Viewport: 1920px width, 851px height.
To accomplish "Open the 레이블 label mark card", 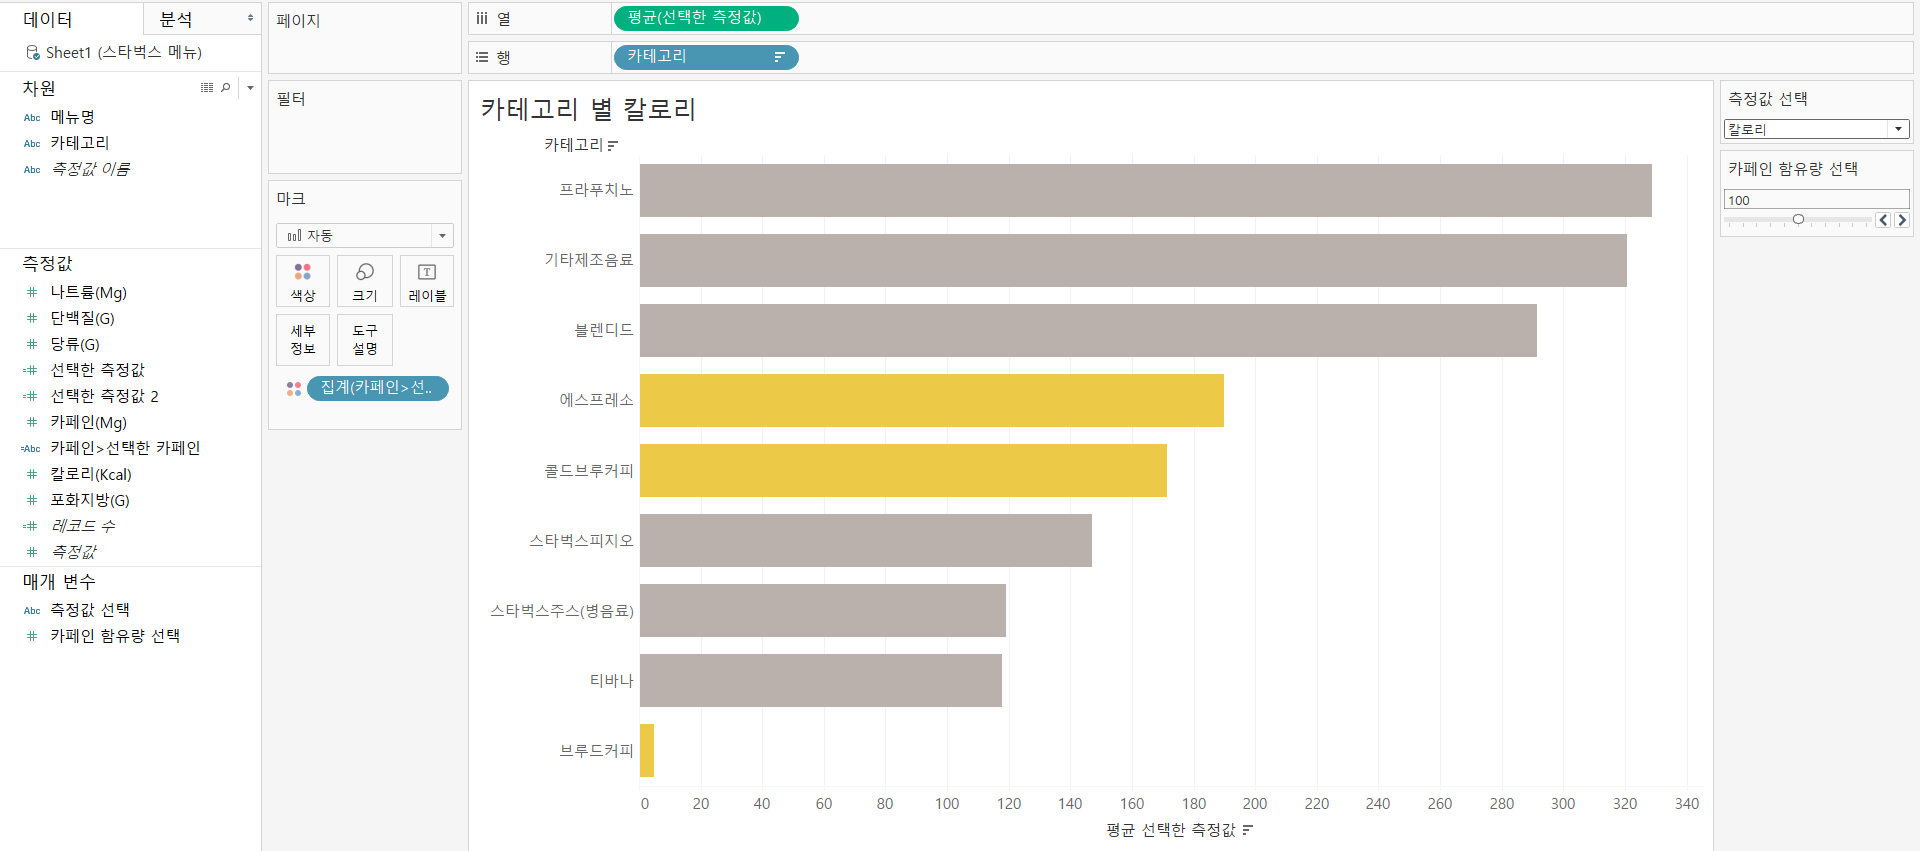I will pyautogui.click(x=427, y=281).
